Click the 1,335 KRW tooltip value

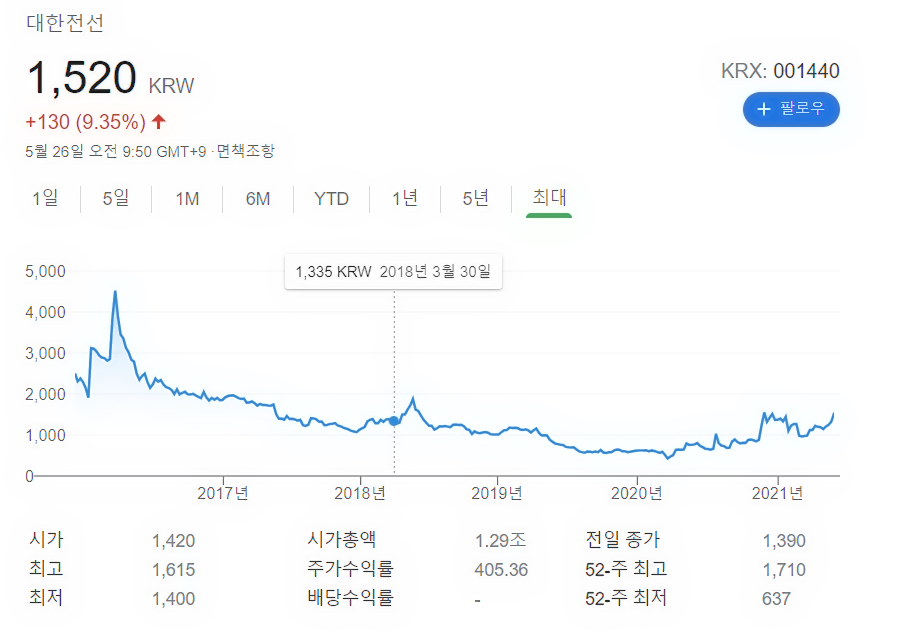point(333,271)
